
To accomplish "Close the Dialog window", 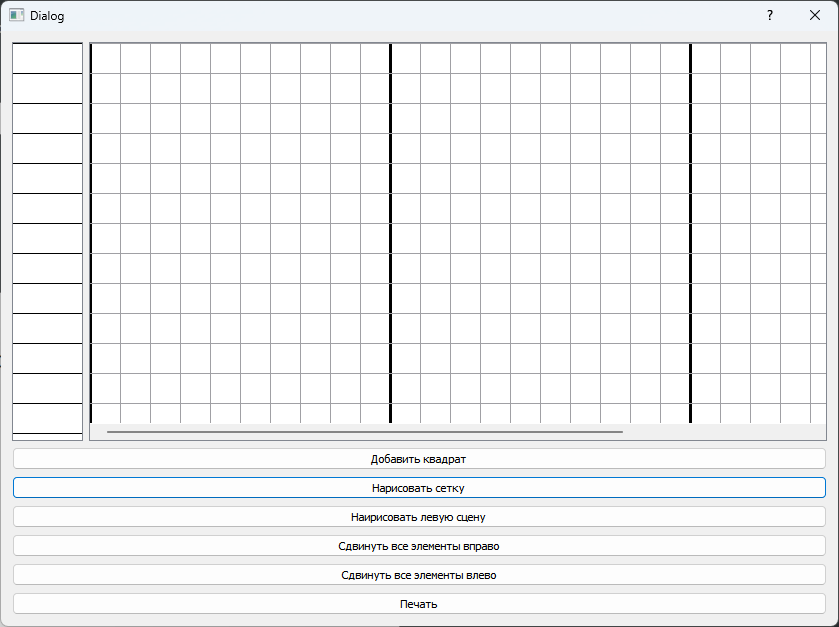I will [814, 16].
